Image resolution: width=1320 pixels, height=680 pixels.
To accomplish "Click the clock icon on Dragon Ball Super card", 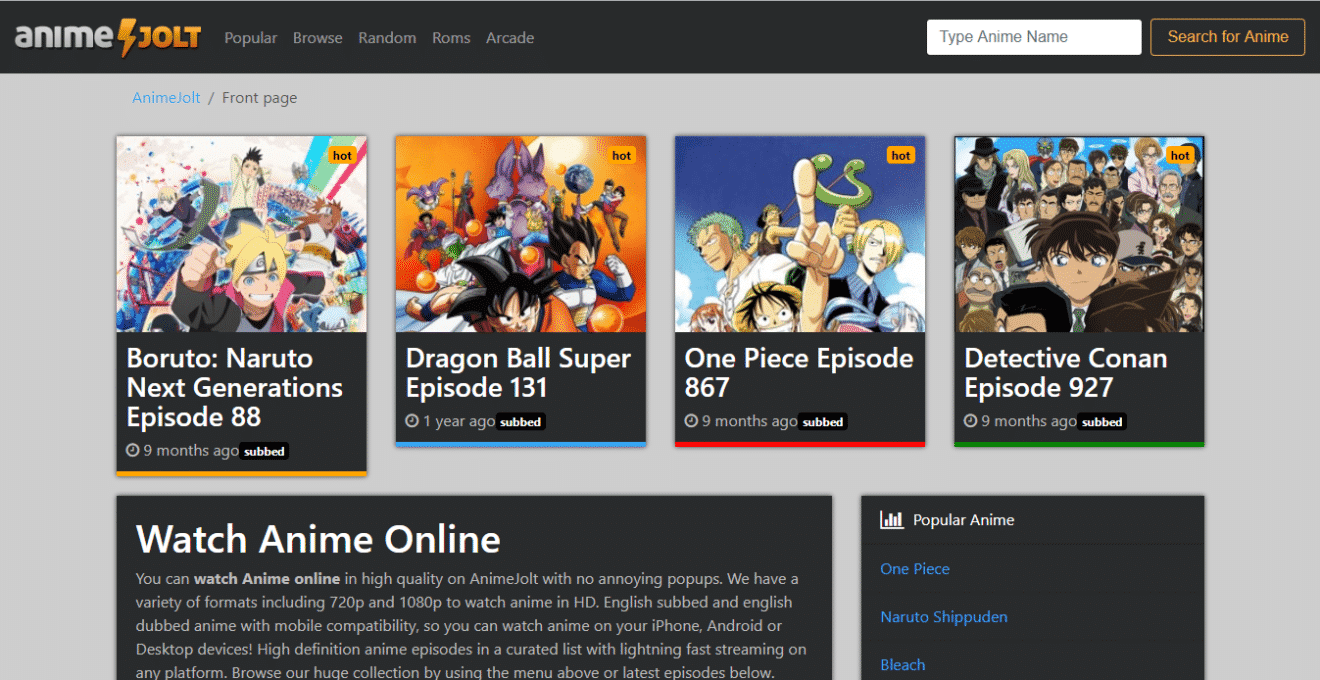I will pyautogui.click(x=412, y=421).
